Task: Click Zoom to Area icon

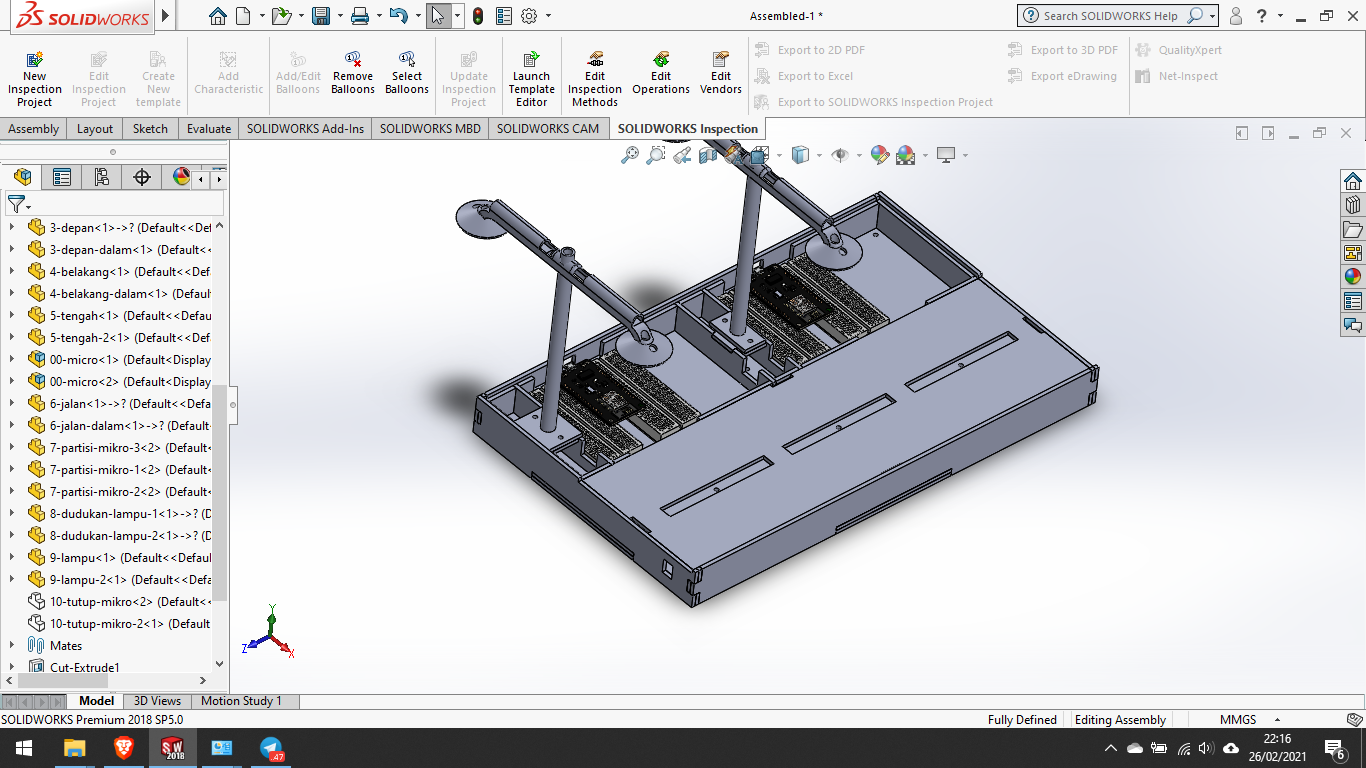Action: pos(656,155)
